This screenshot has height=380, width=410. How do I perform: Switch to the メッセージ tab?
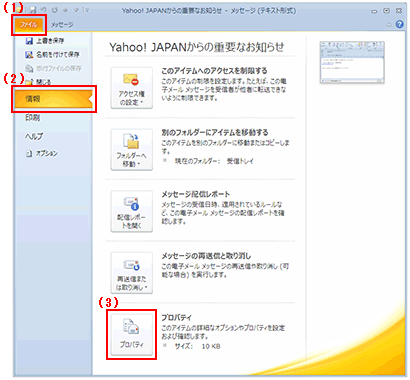pos(62,25)
